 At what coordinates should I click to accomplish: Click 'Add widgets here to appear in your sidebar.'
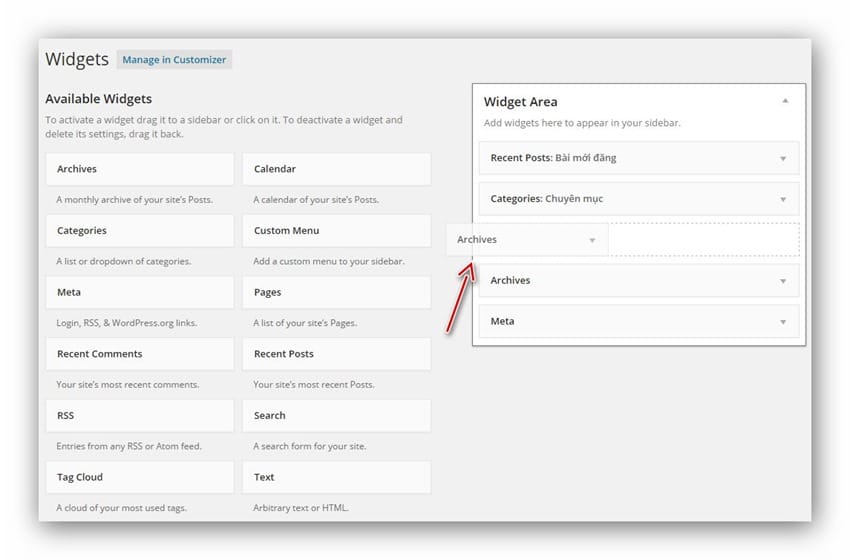[582, 123]
